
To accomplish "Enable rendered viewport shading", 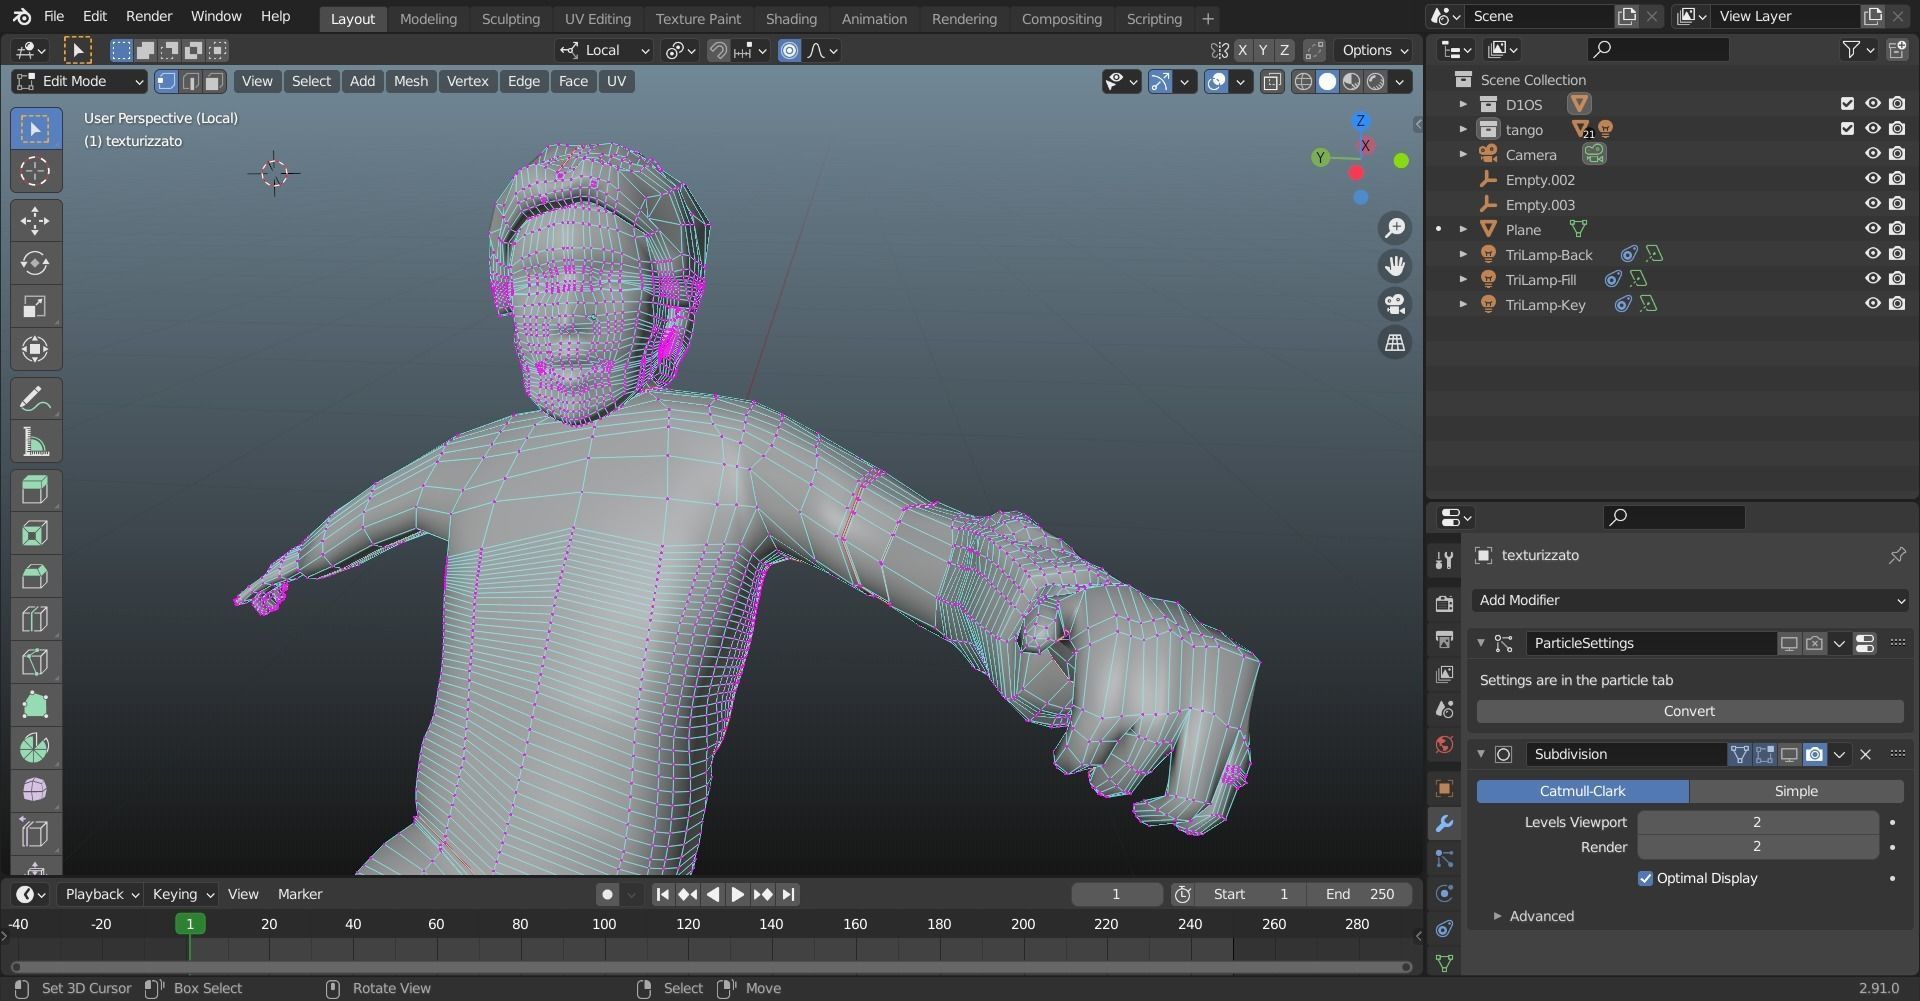I will (x=1376, y=82).
